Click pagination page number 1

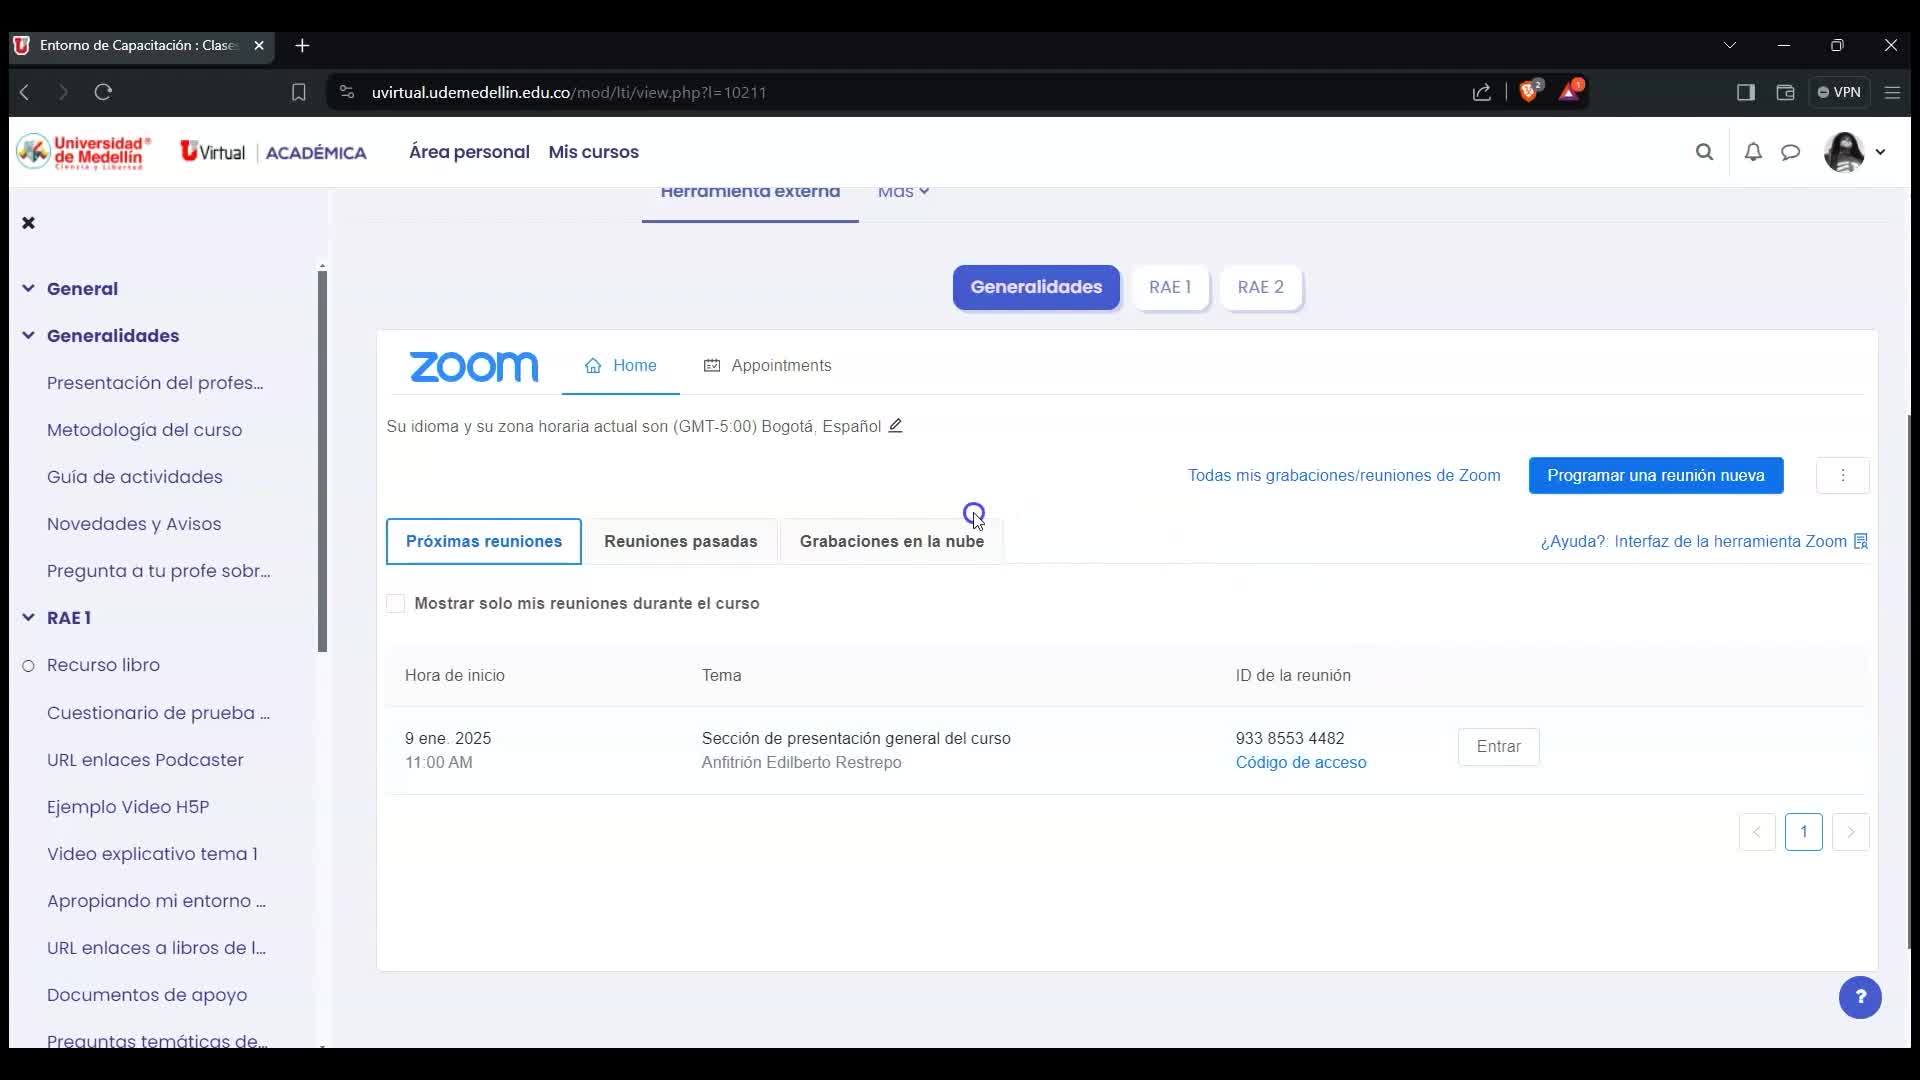[x=1804, y=832]
